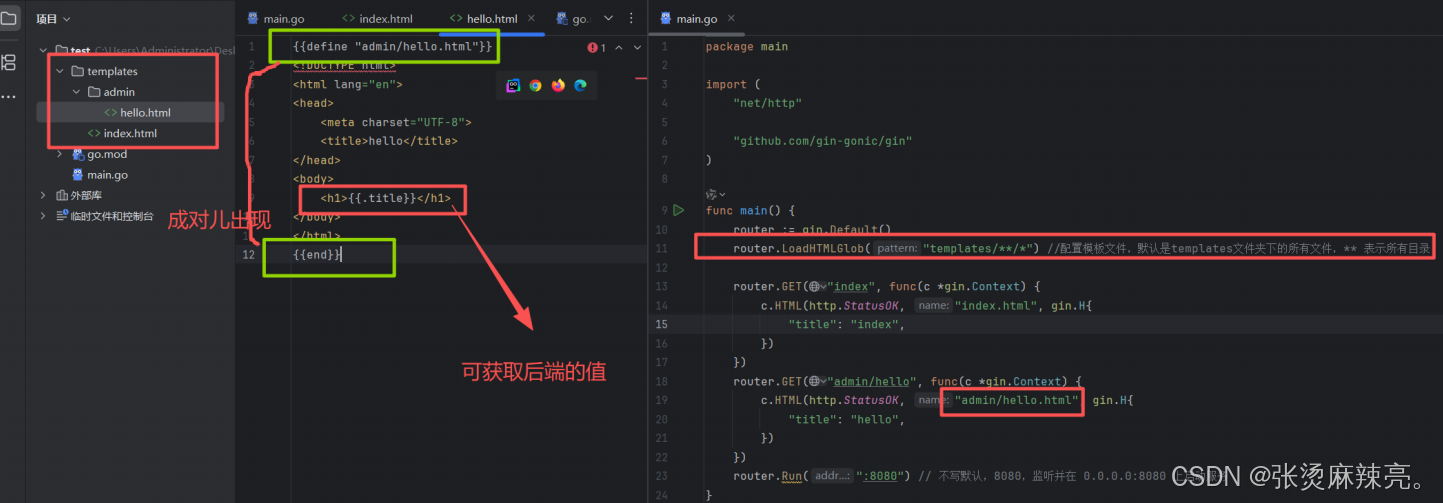Collapse the test project root chevron
This screenshot has width=1443, height=503.
click(43, 51)
